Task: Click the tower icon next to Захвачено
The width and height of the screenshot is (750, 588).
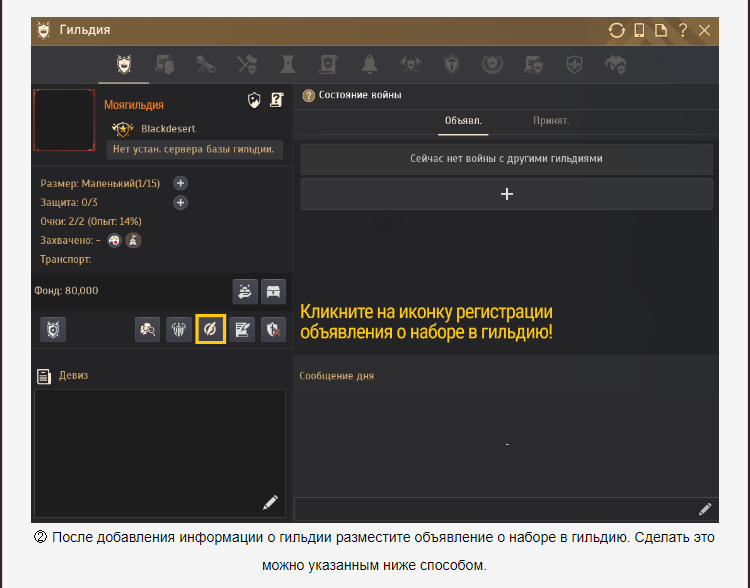Action: click(133, 240)
